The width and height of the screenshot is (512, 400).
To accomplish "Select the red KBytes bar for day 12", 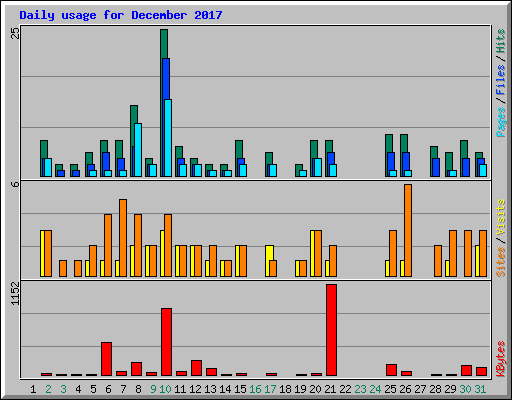I will coord(196,368).
